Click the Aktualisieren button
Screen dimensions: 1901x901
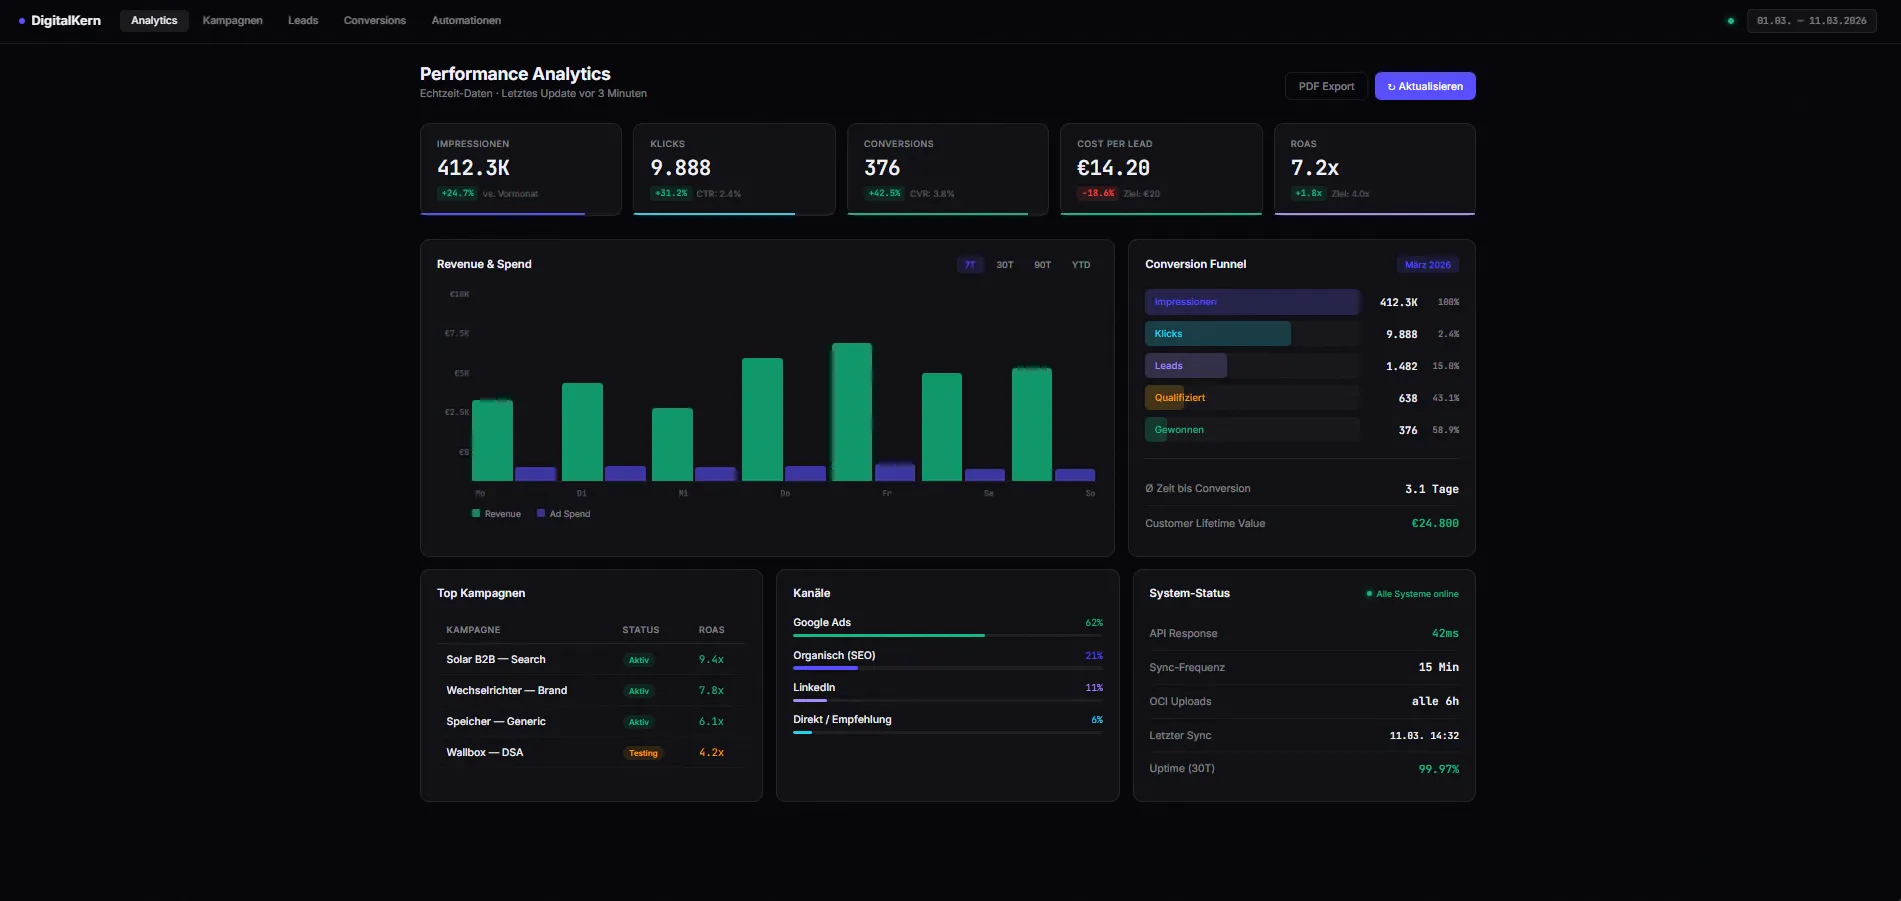click(1425, 86)
